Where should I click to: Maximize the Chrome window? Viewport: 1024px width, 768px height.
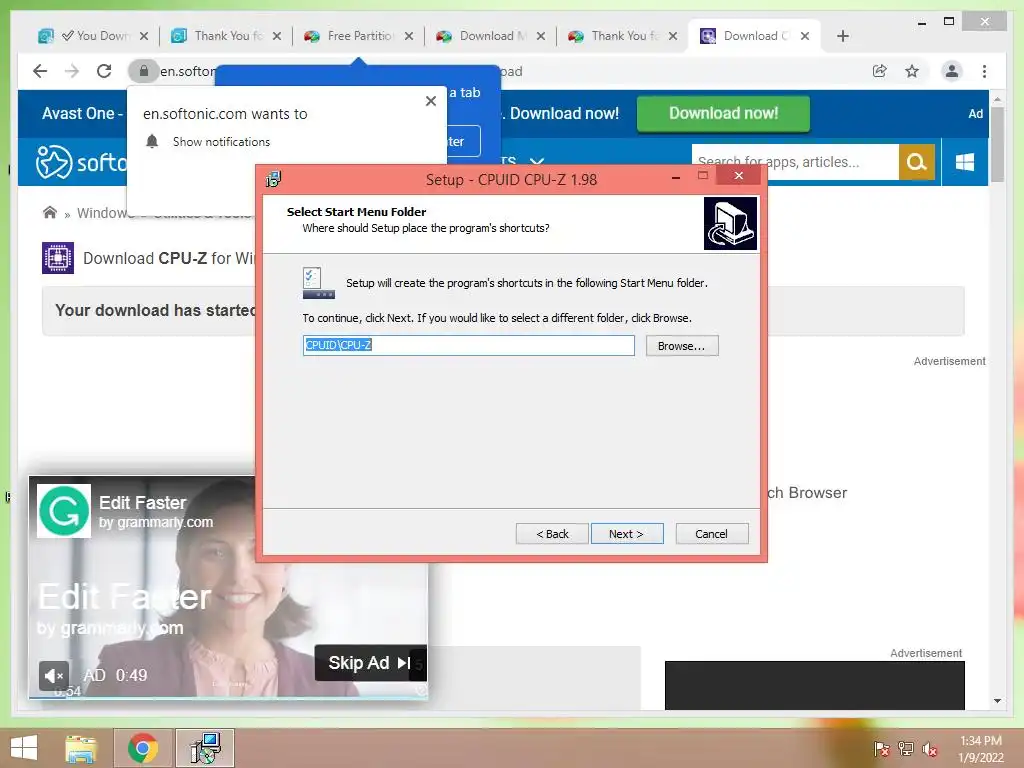949,22
